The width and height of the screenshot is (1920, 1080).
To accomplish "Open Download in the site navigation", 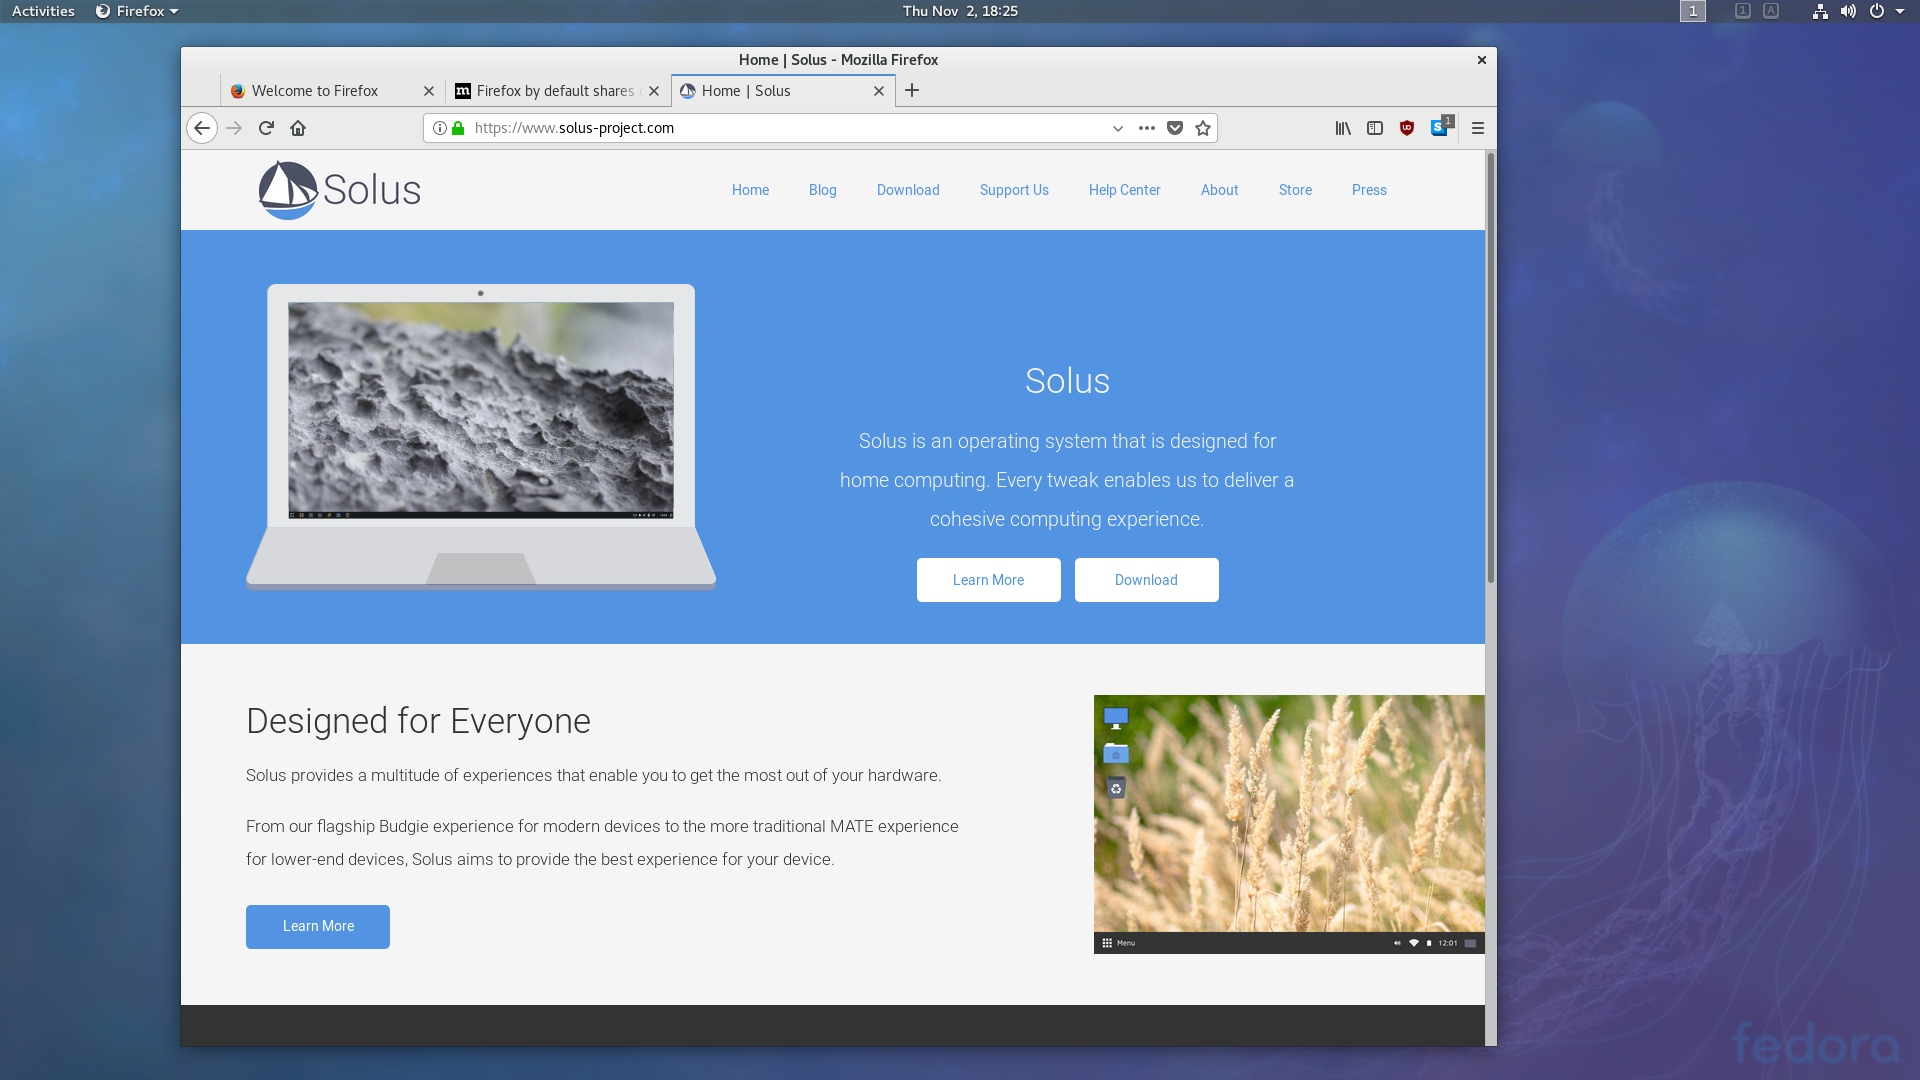I will point(908,190).
